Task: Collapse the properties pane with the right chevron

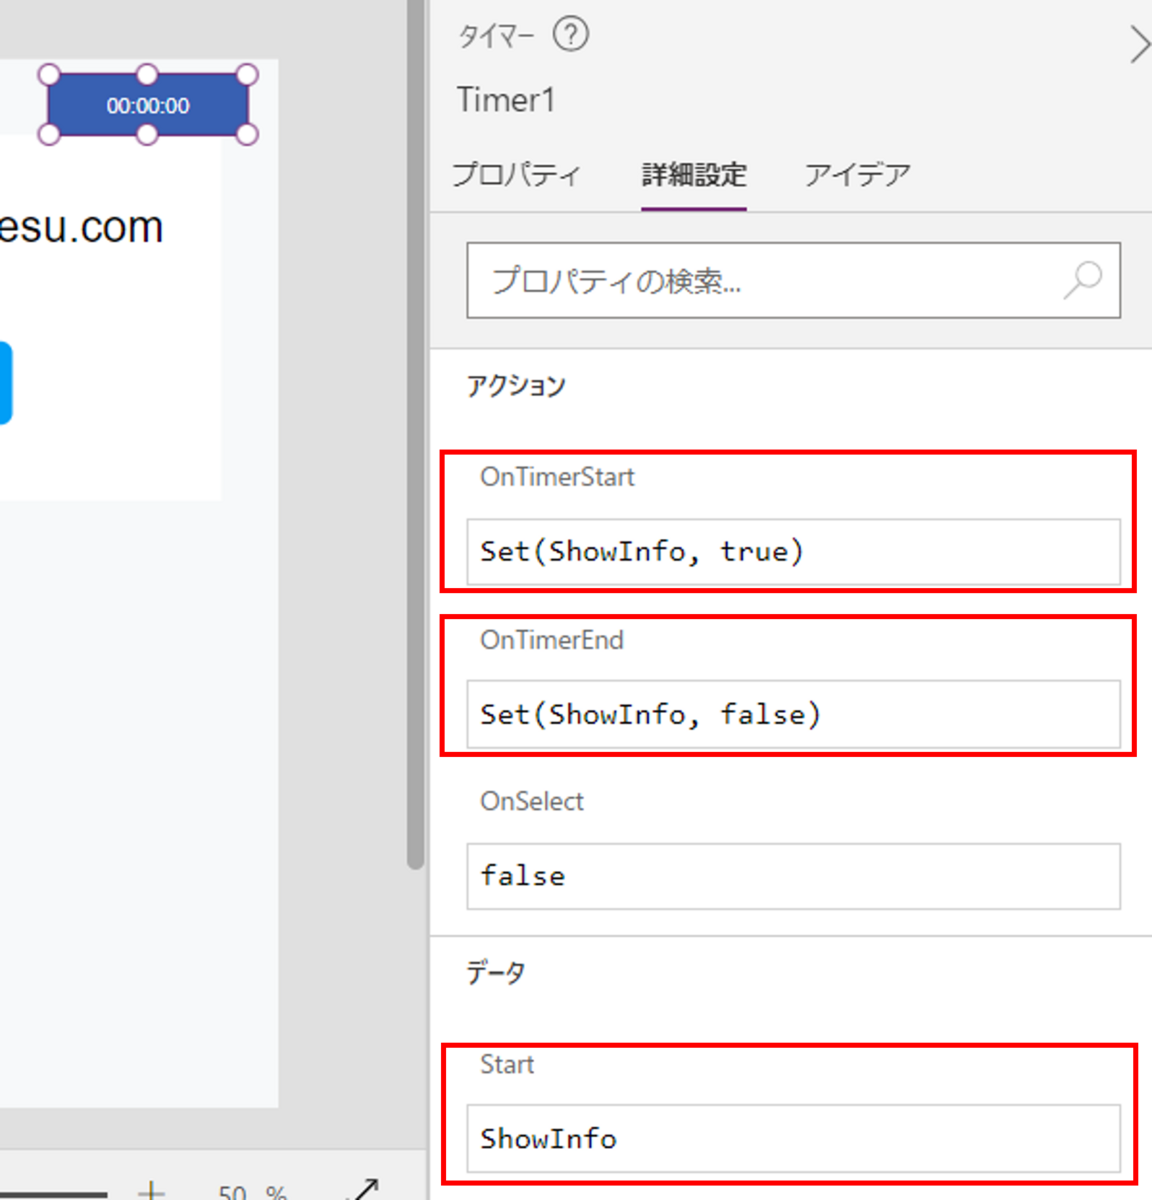Action: click(x=1140, y=44)
